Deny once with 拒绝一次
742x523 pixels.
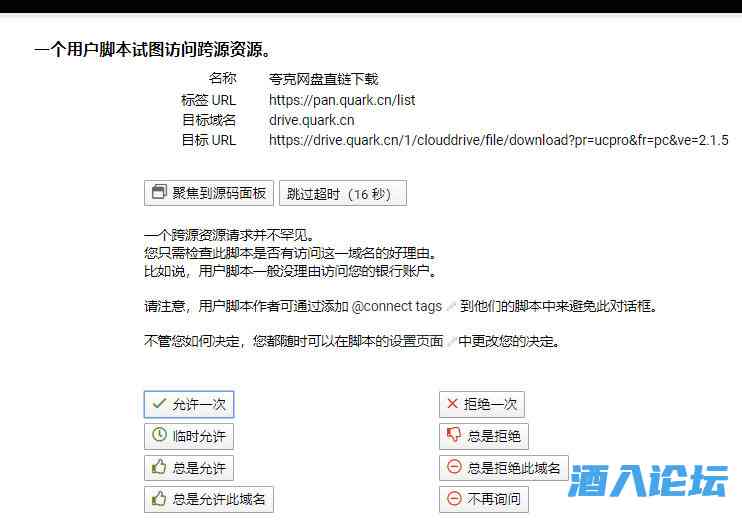[482, 404]
